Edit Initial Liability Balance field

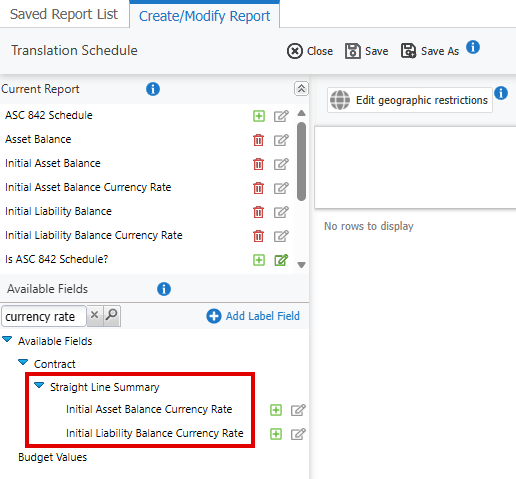pyautogui.click(x=281, y=212)
